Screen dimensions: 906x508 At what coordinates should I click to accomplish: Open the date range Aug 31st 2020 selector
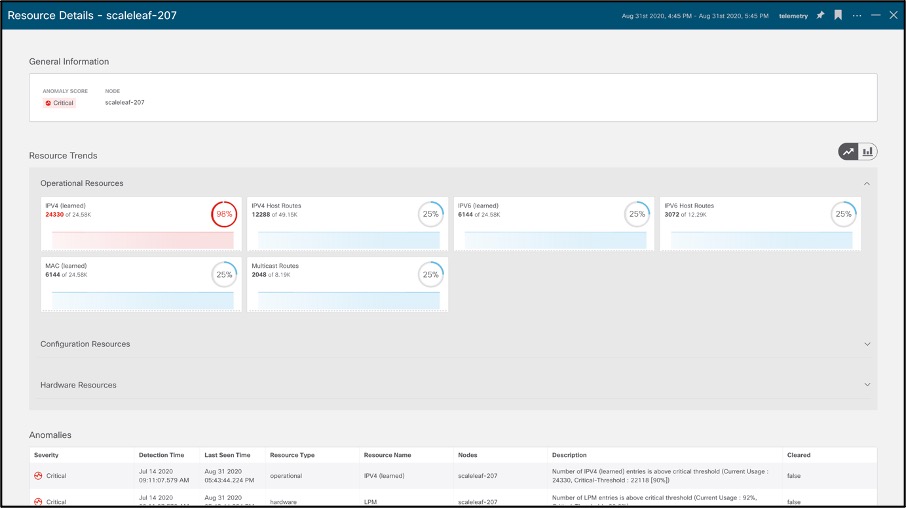695,16
